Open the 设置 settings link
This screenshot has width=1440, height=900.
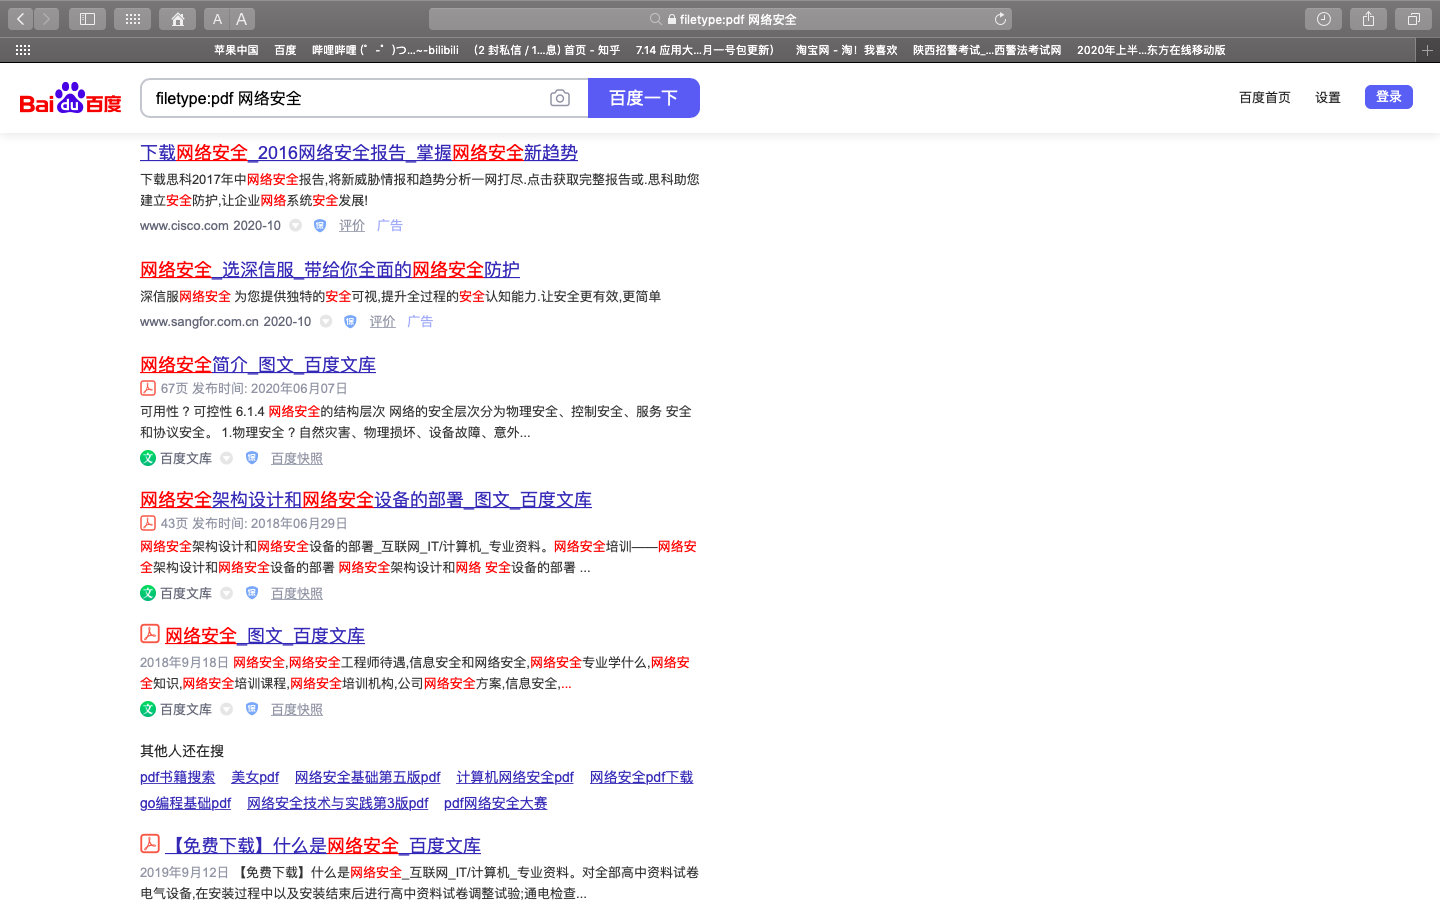(x=1328, y=97)
